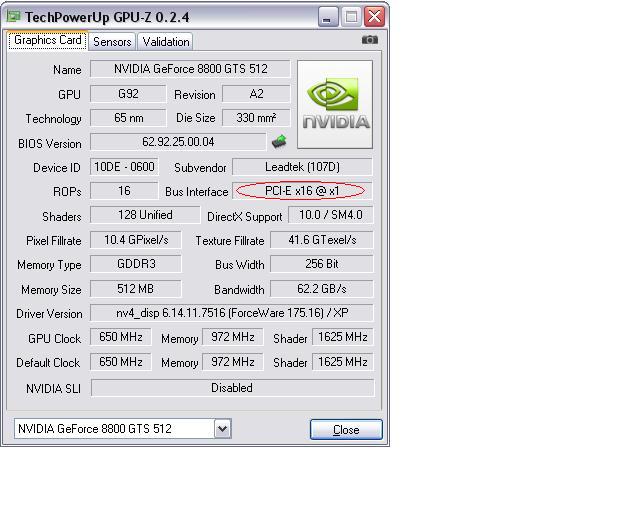
Task: Click the Default Clock row Memory 972 MHz field
Action: coord(233,362)
